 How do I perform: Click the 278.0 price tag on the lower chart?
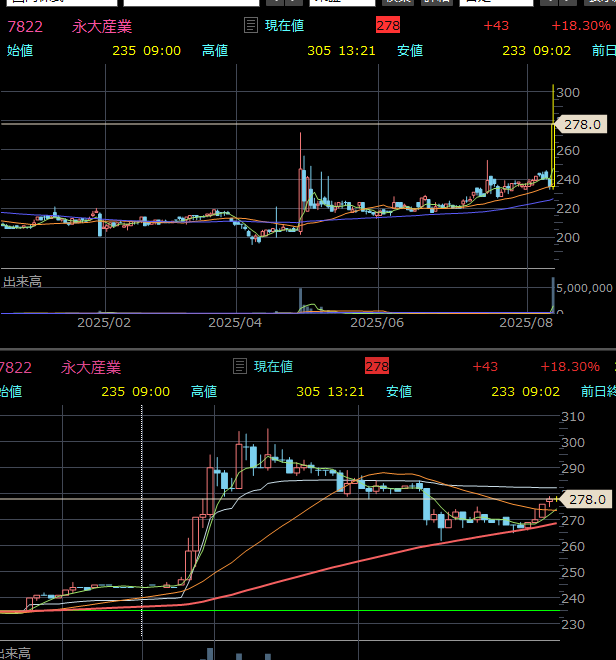[587, 499]
